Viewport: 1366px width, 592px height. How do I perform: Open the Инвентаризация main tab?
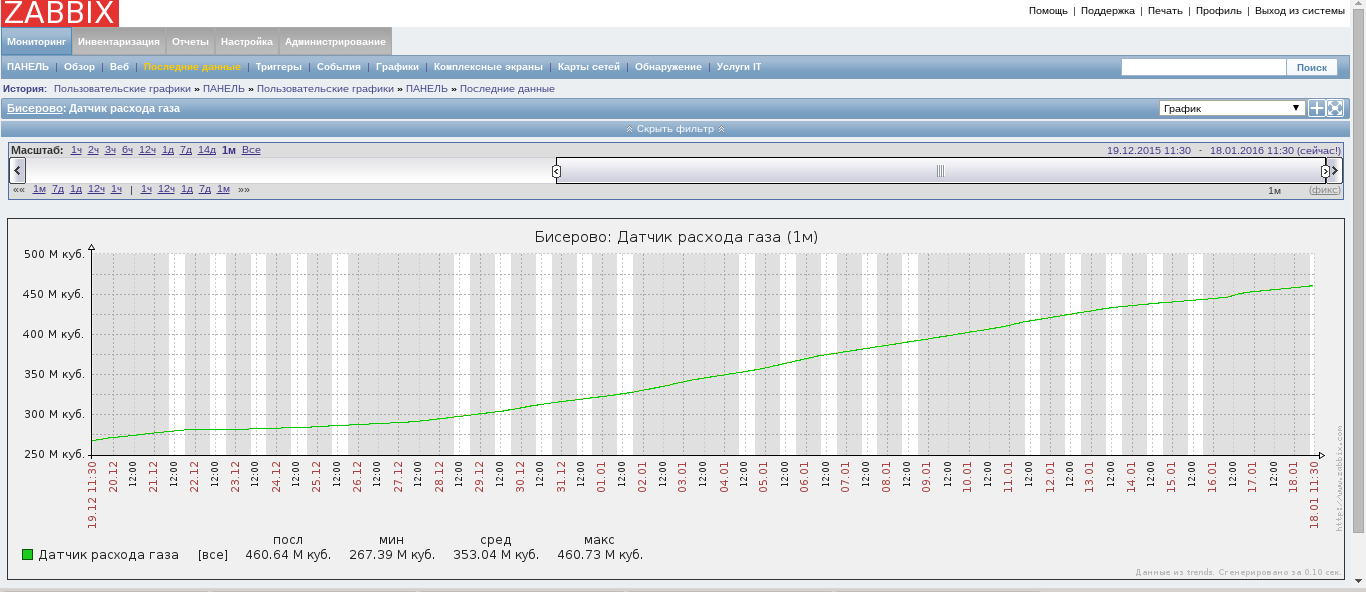coord(119,42)
